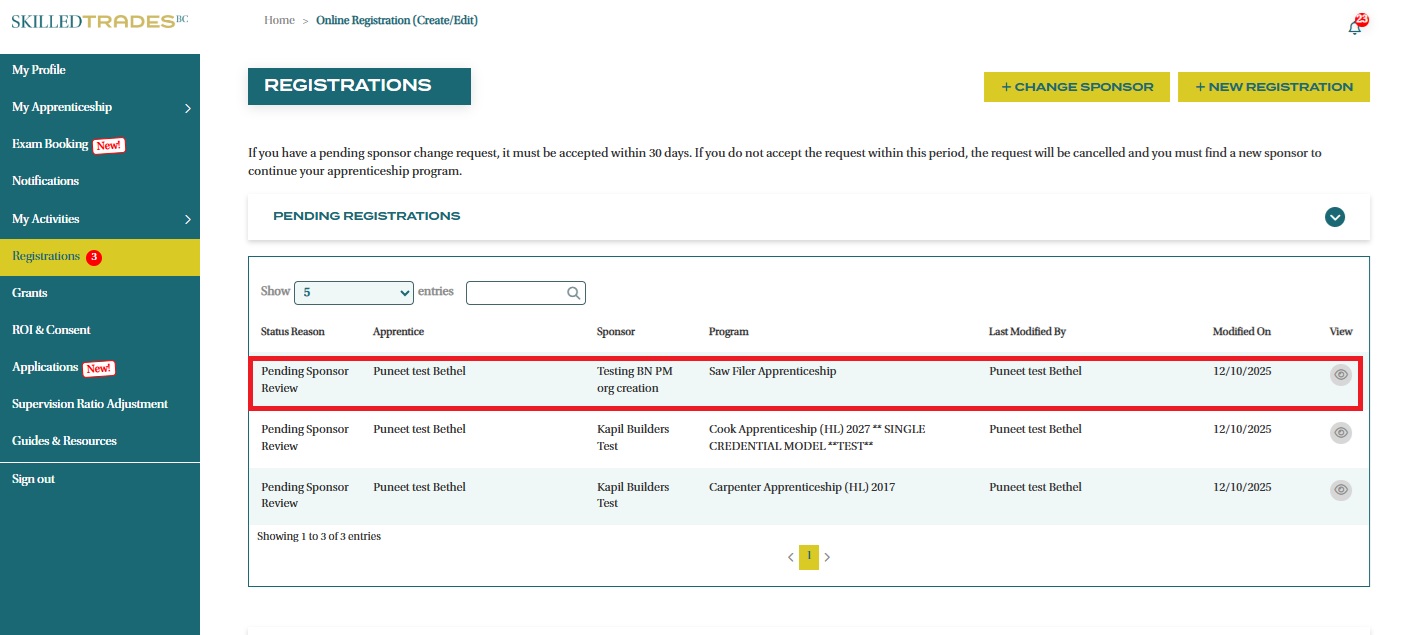
Task: Expand the My Apprenticeship submenu
Action: coord(187,108)
